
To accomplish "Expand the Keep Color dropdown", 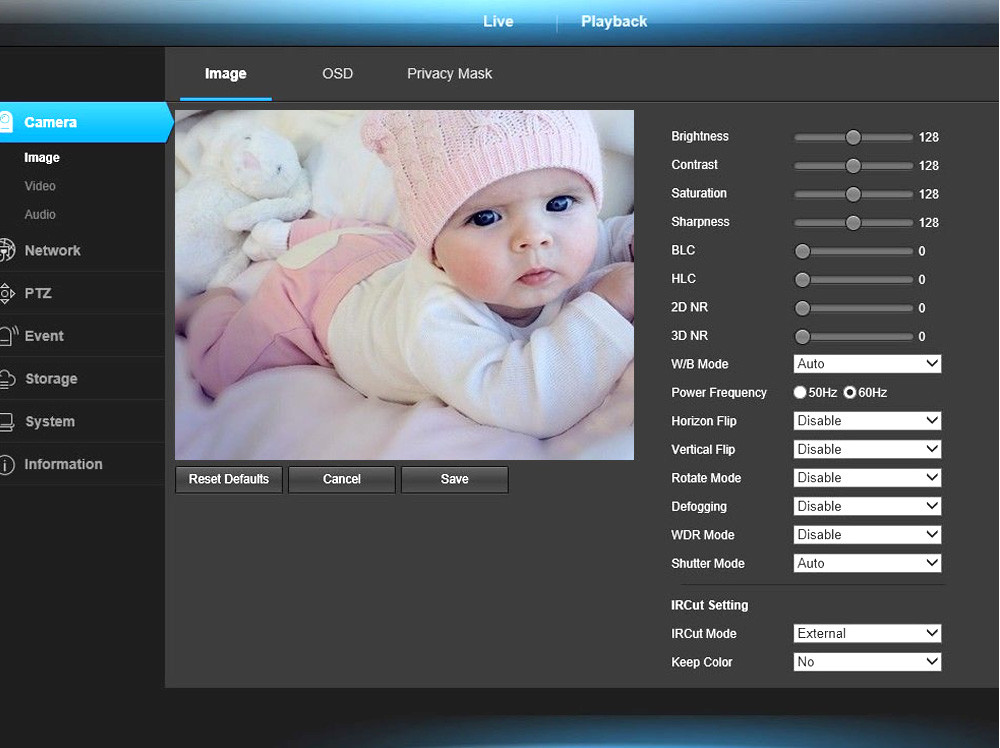I will coord(867,662).
